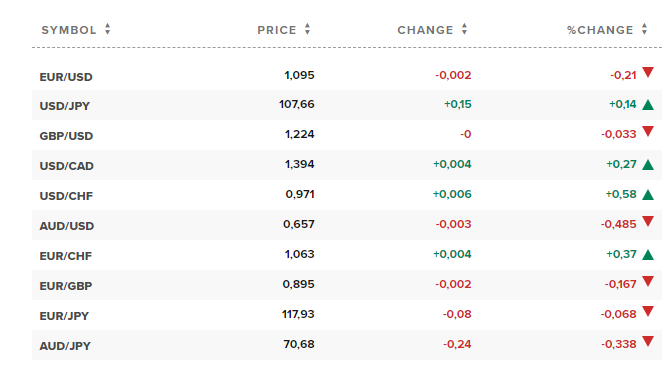669x375 pixels.
Task: Click the SYMBOL column header label
Action: [69, 30]
